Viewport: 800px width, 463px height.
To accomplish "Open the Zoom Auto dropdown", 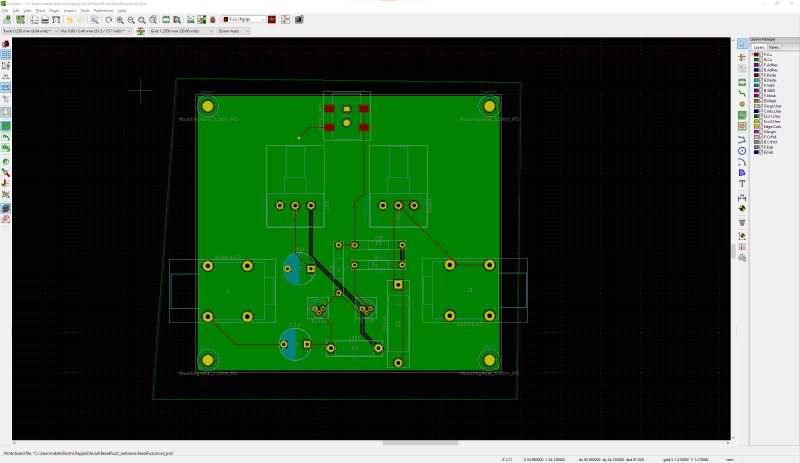I will pos(234,31).
